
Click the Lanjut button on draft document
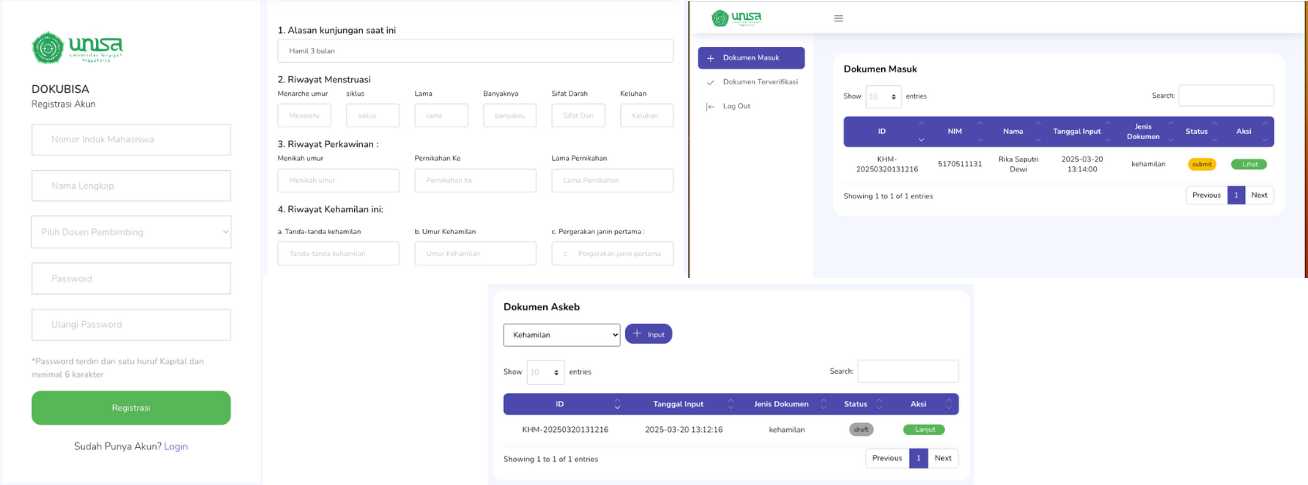tap(923, 430)
